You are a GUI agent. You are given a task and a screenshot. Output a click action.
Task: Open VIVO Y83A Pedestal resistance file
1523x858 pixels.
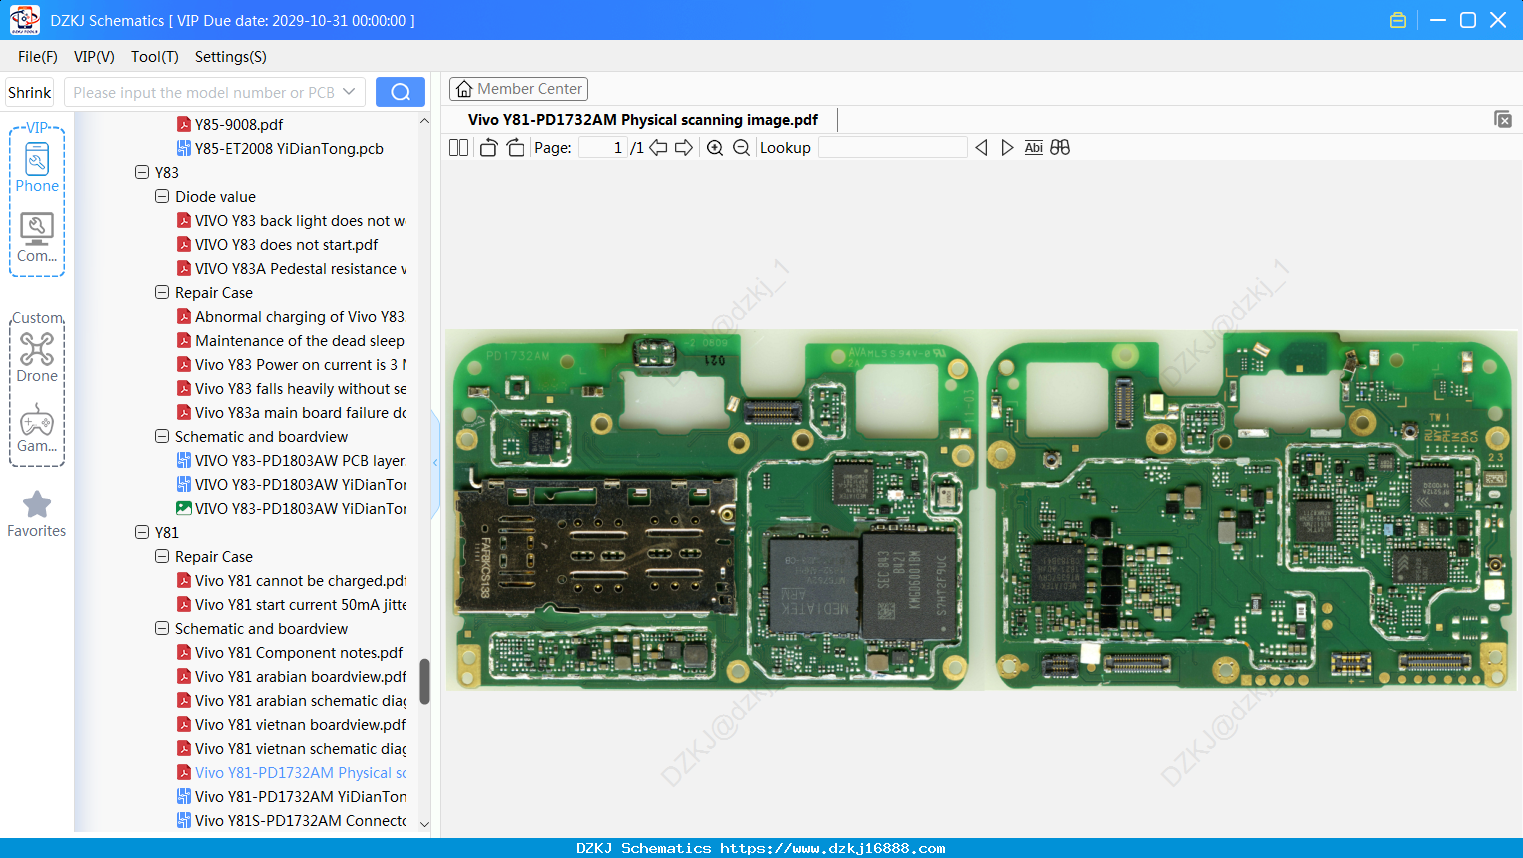tap(292, 268)
